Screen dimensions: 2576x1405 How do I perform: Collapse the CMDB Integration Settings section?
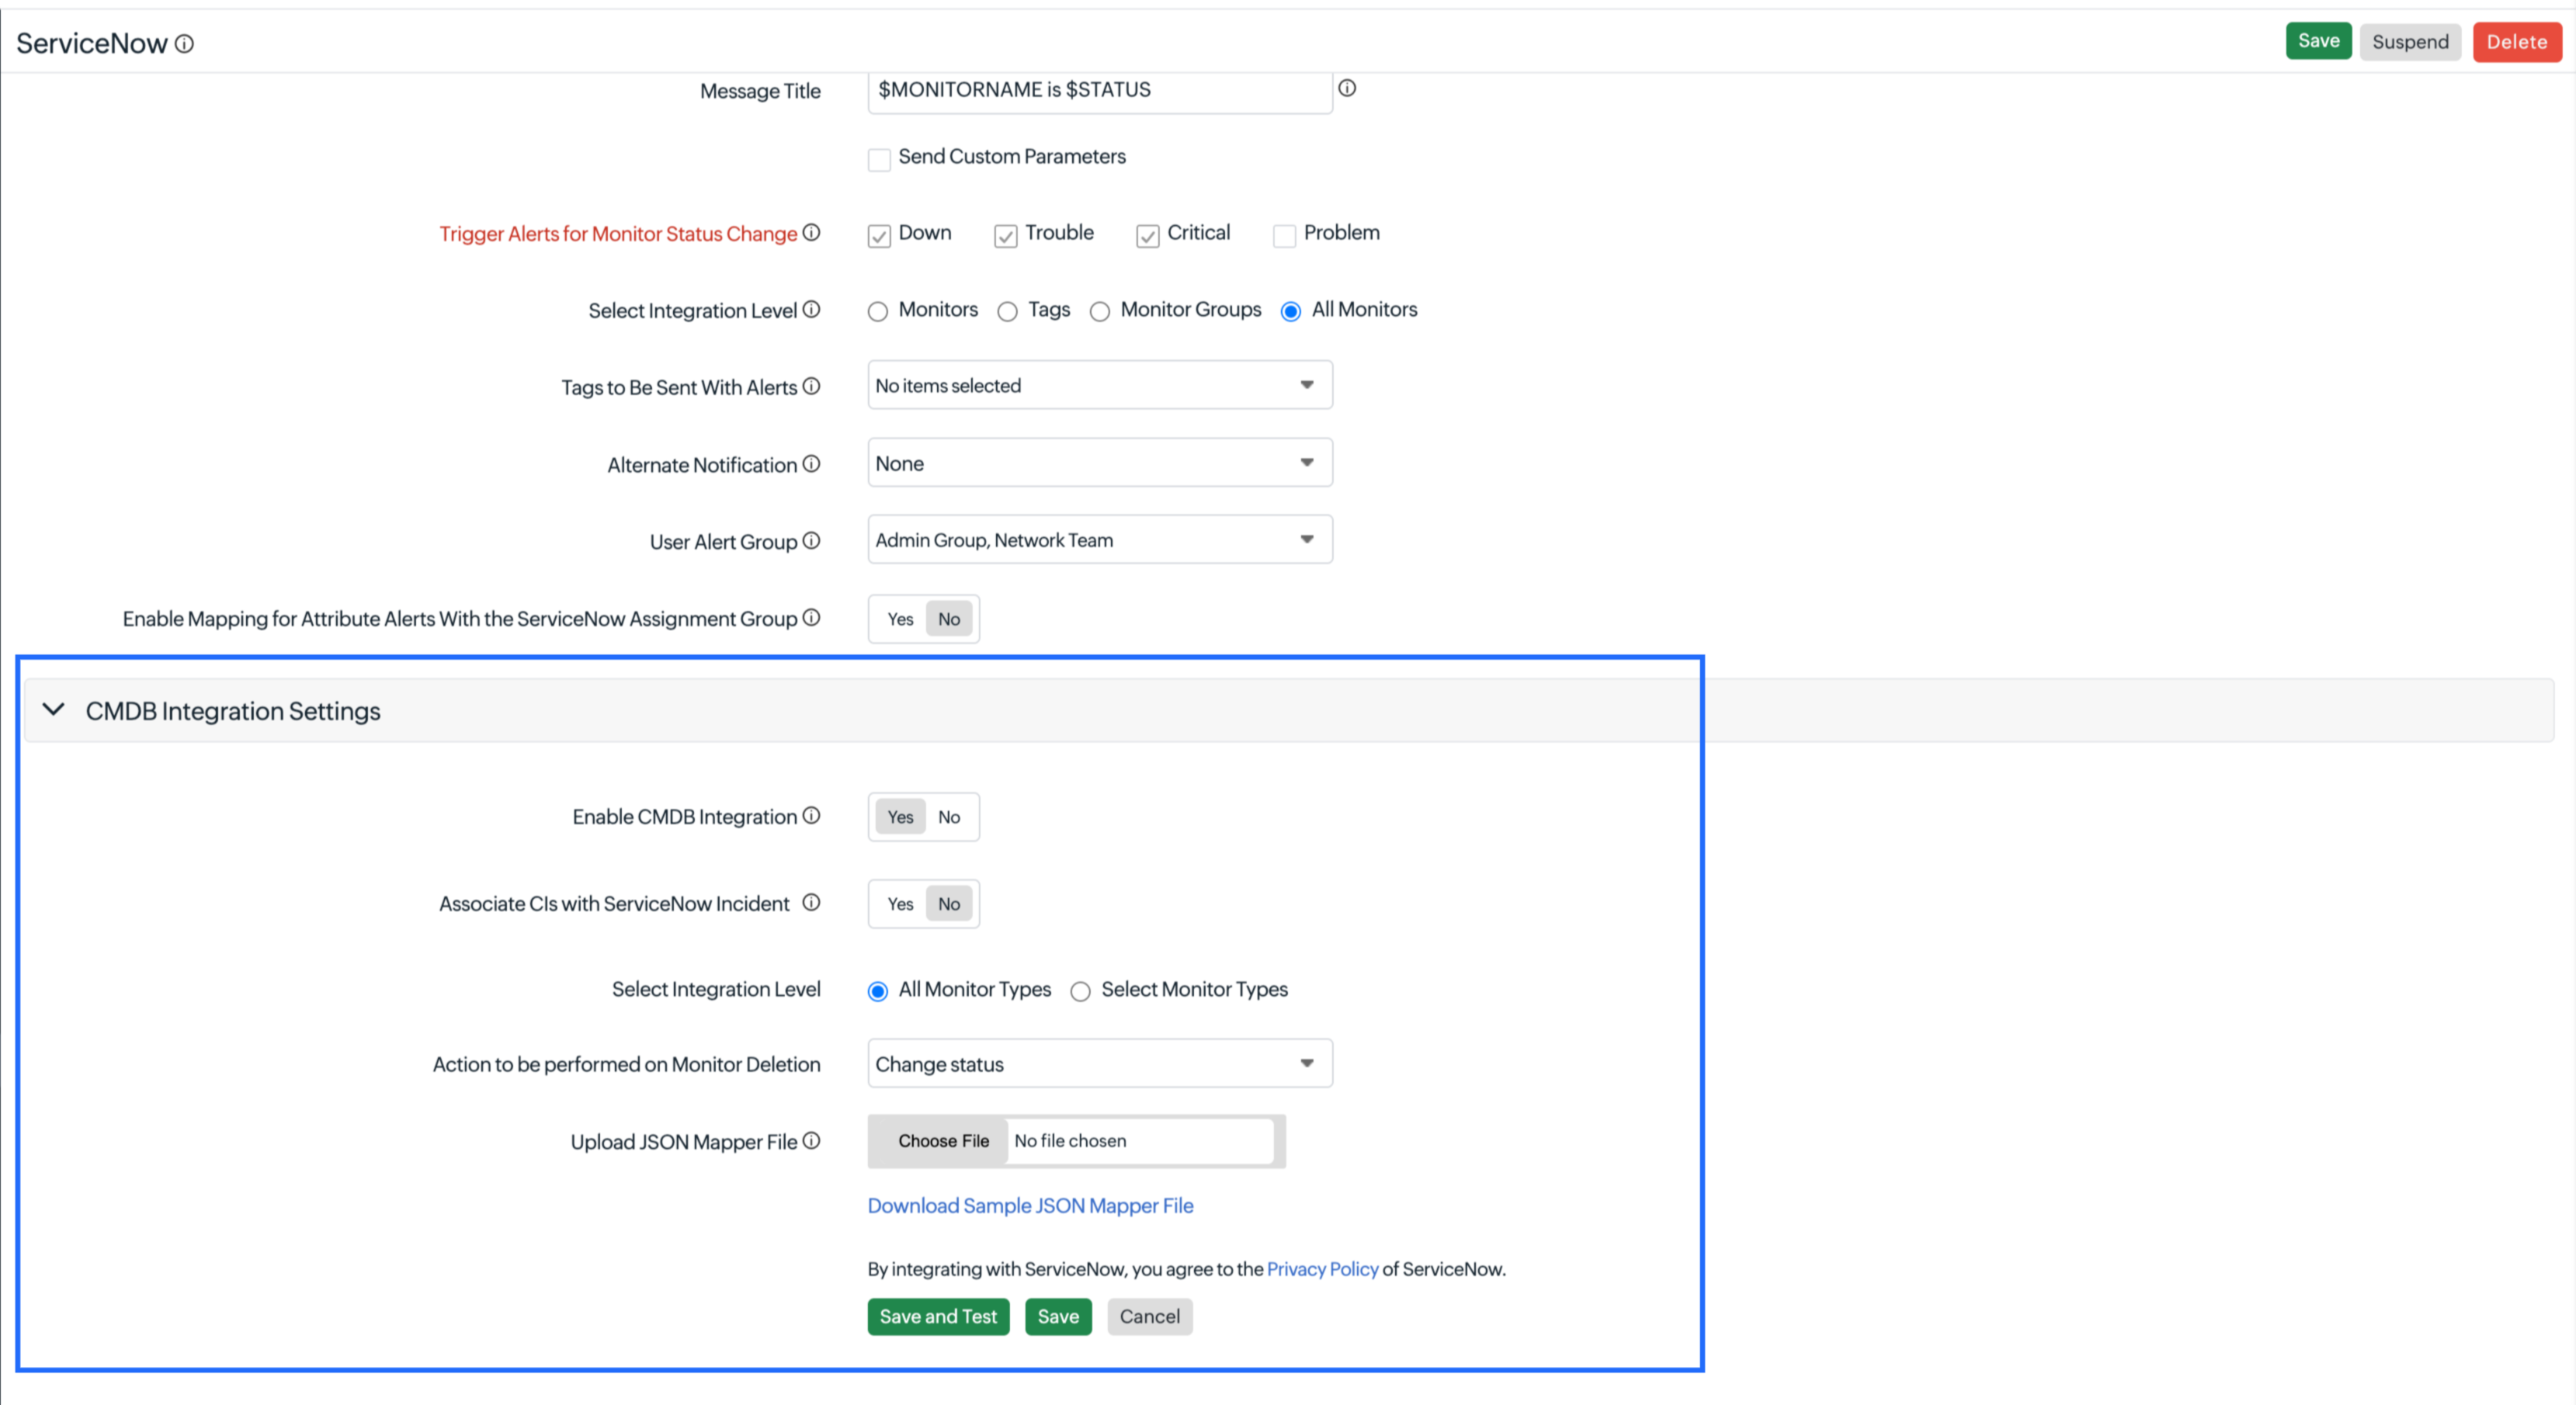(53, 710)
